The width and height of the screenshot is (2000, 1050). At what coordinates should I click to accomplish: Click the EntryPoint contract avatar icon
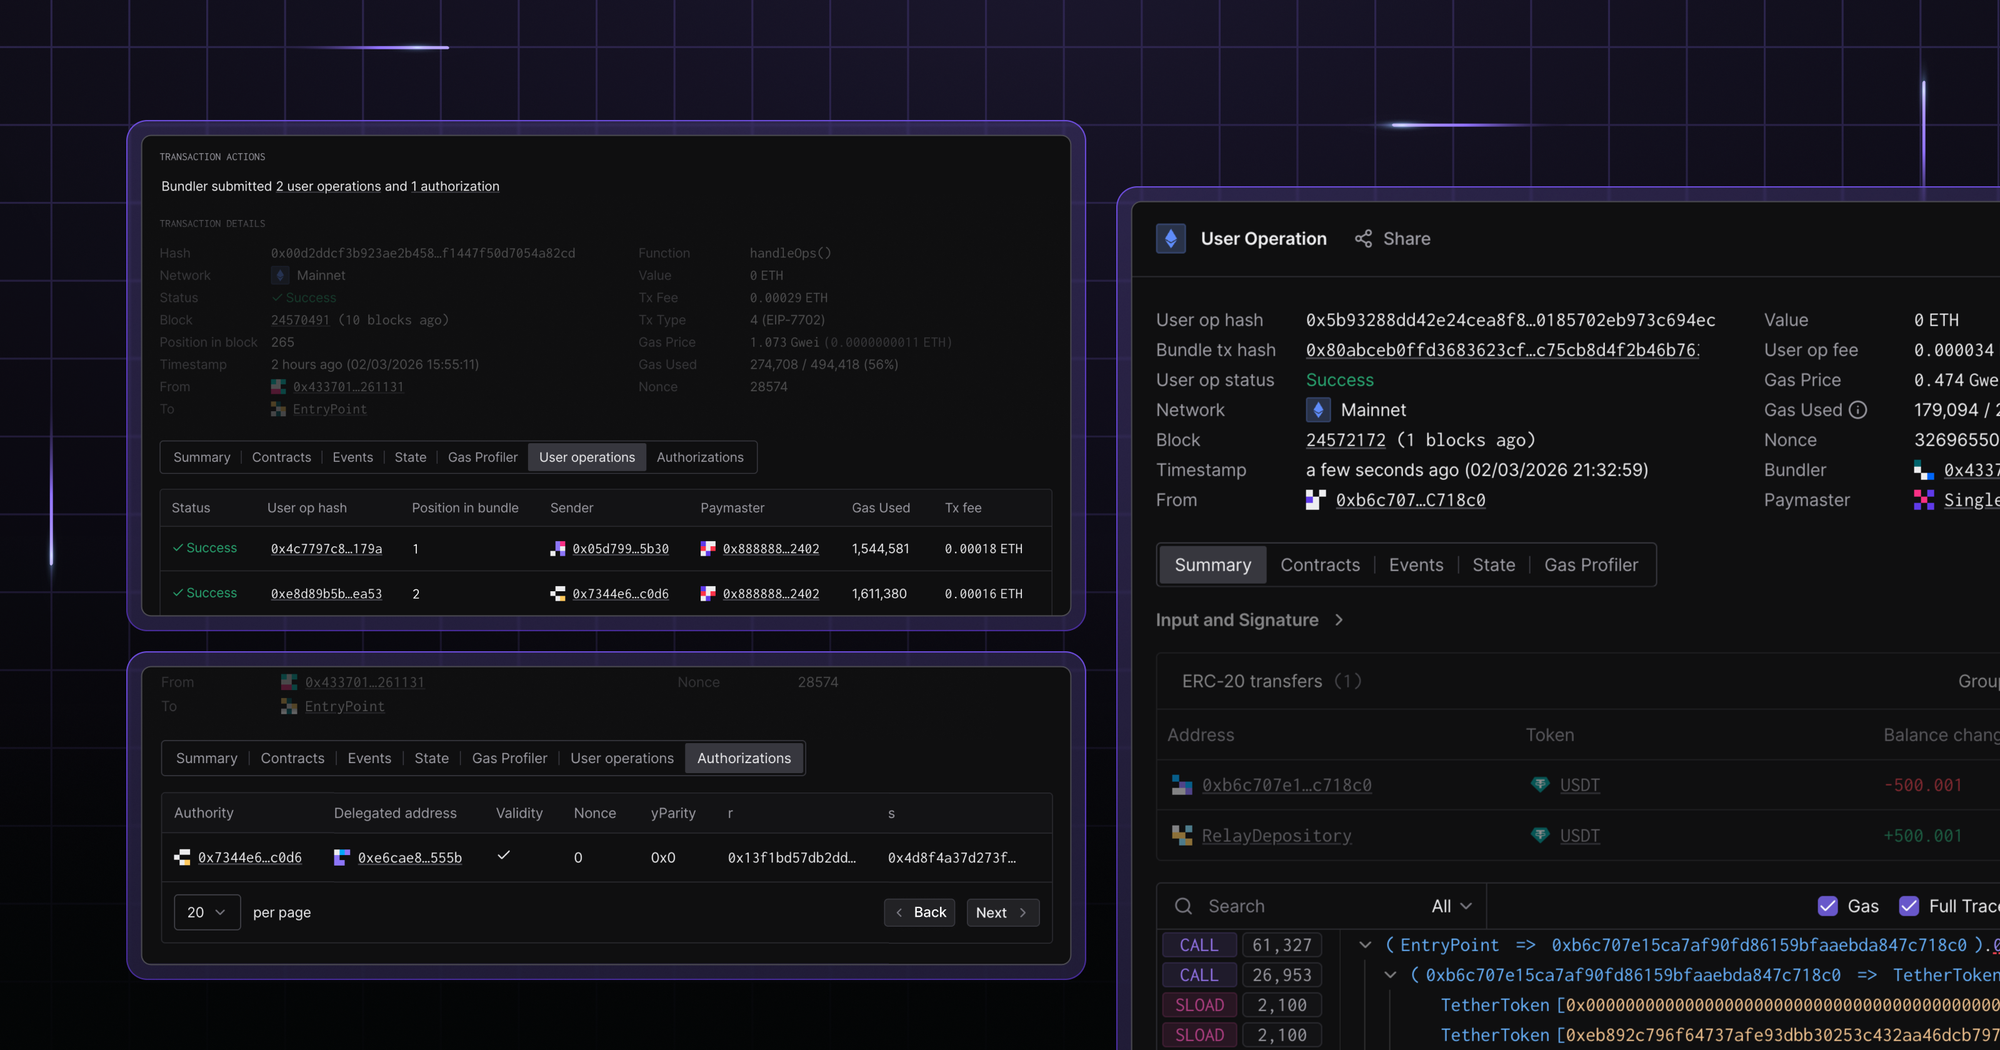[277, 409]
